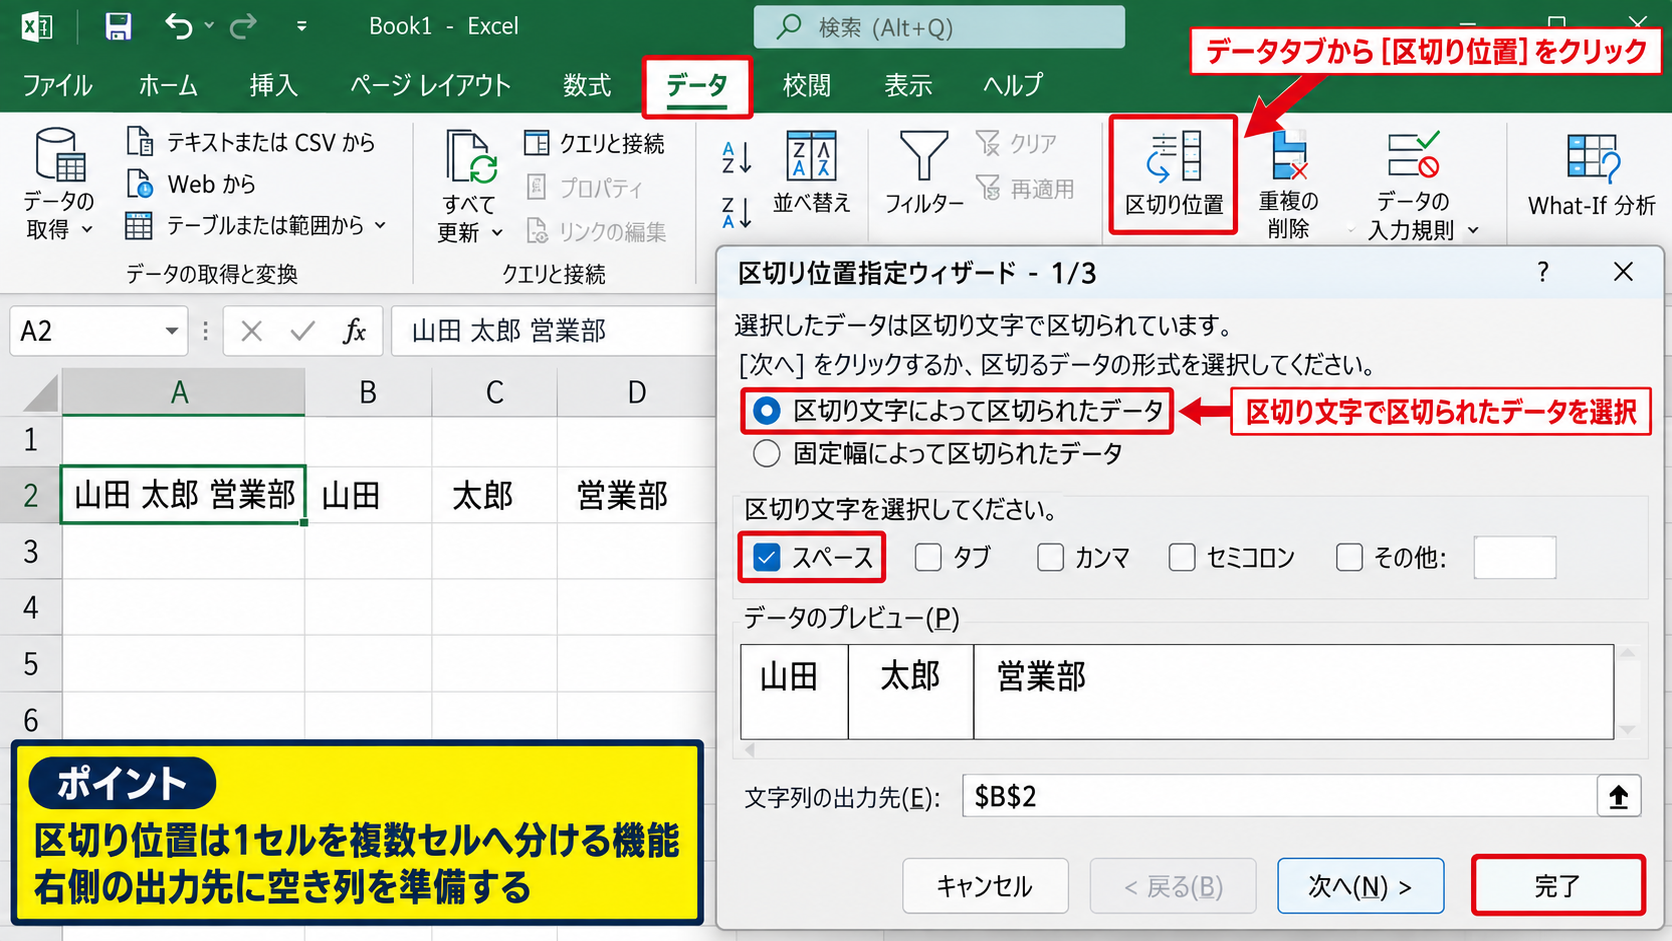
Task: Click Web から import option
Action: [x=191, y=184]
